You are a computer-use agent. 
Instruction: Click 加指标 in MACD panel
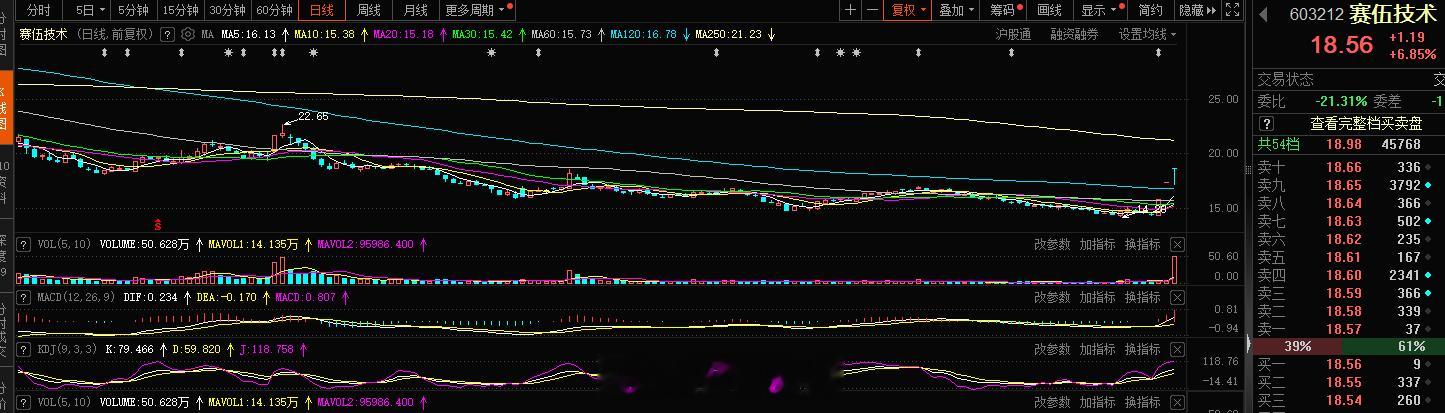[x=1097, y=297]
